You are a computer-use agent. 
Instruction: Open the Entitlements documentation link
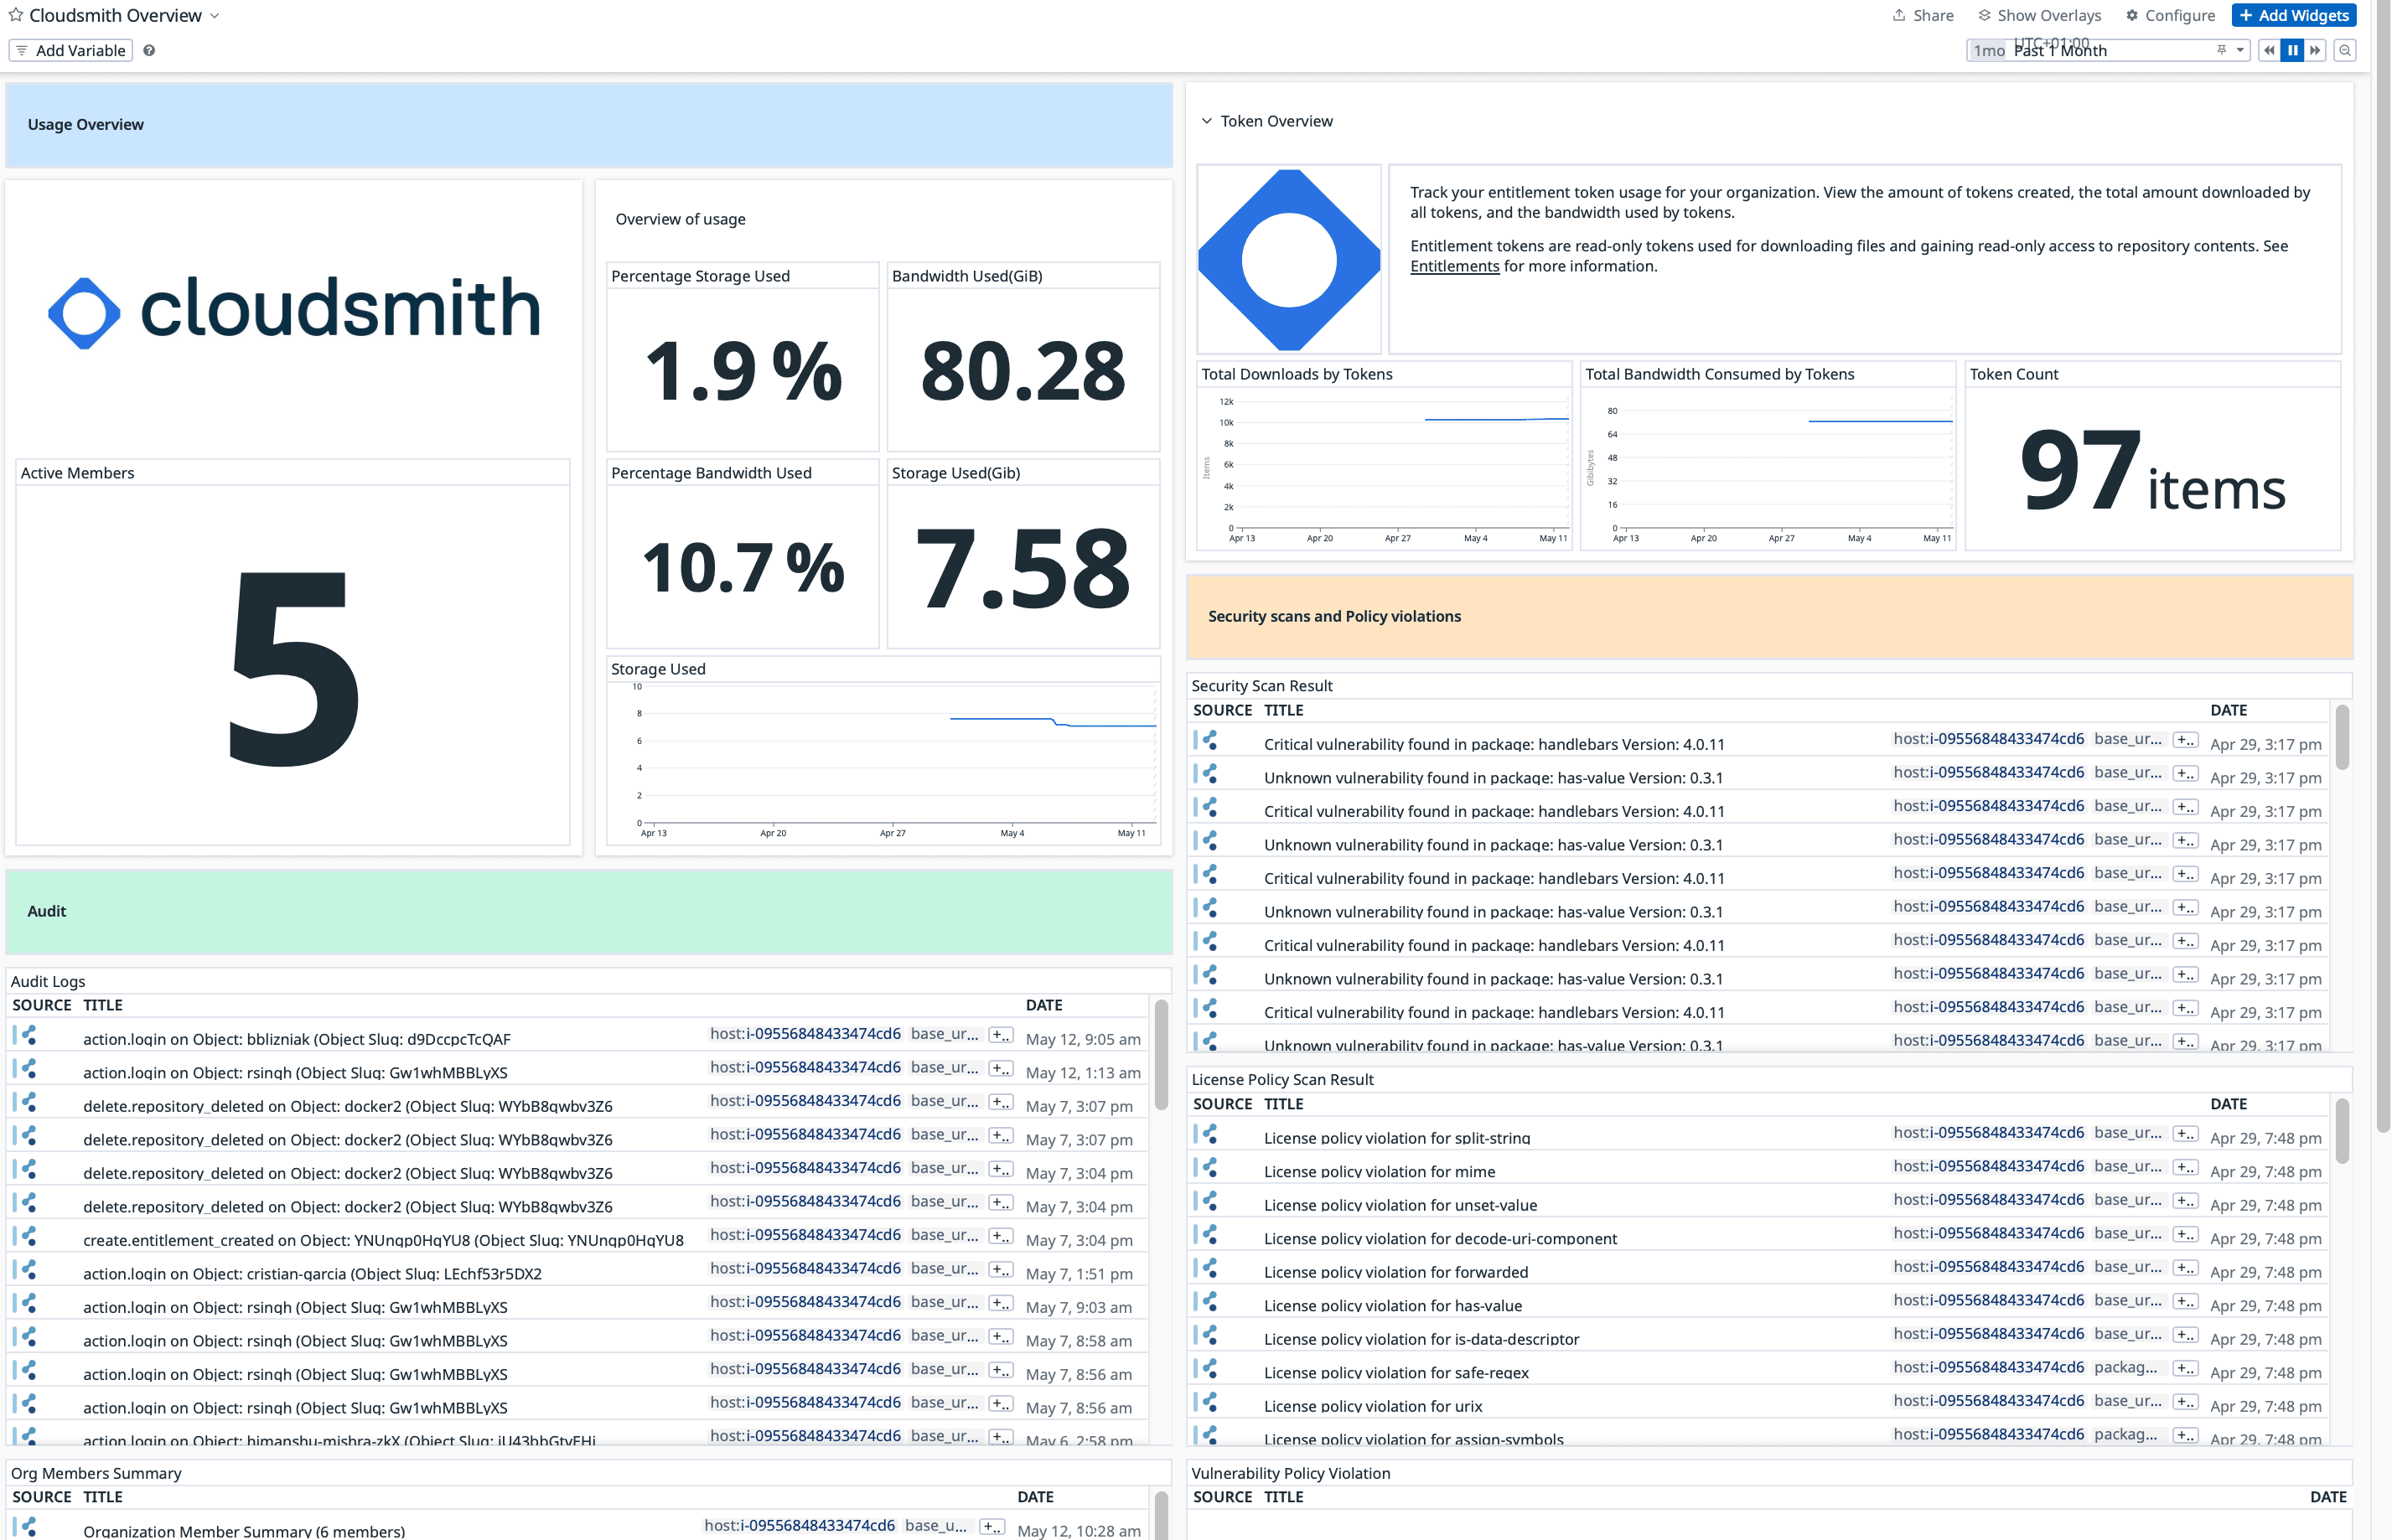pyautogui.click(x=1454, y=266)
